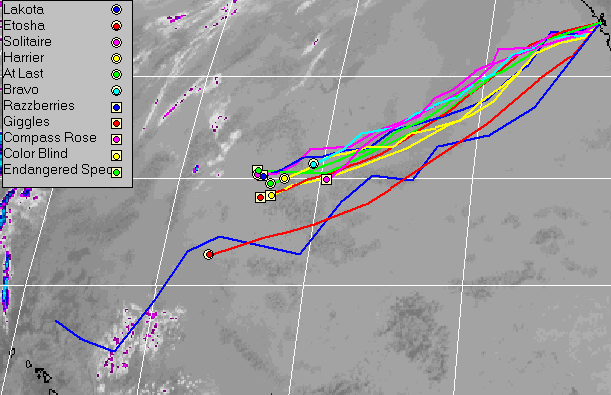Image resolution: width=611 pixels, height=395 pixels.
Task: Select Harrier's yellow circle legend icon
Action: (x=116, y=58)
